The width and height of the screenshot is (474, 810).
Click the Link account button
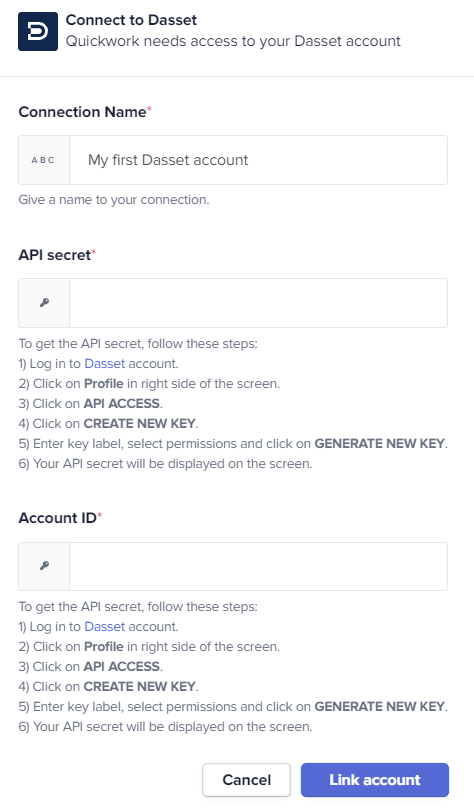click(375, 780)
